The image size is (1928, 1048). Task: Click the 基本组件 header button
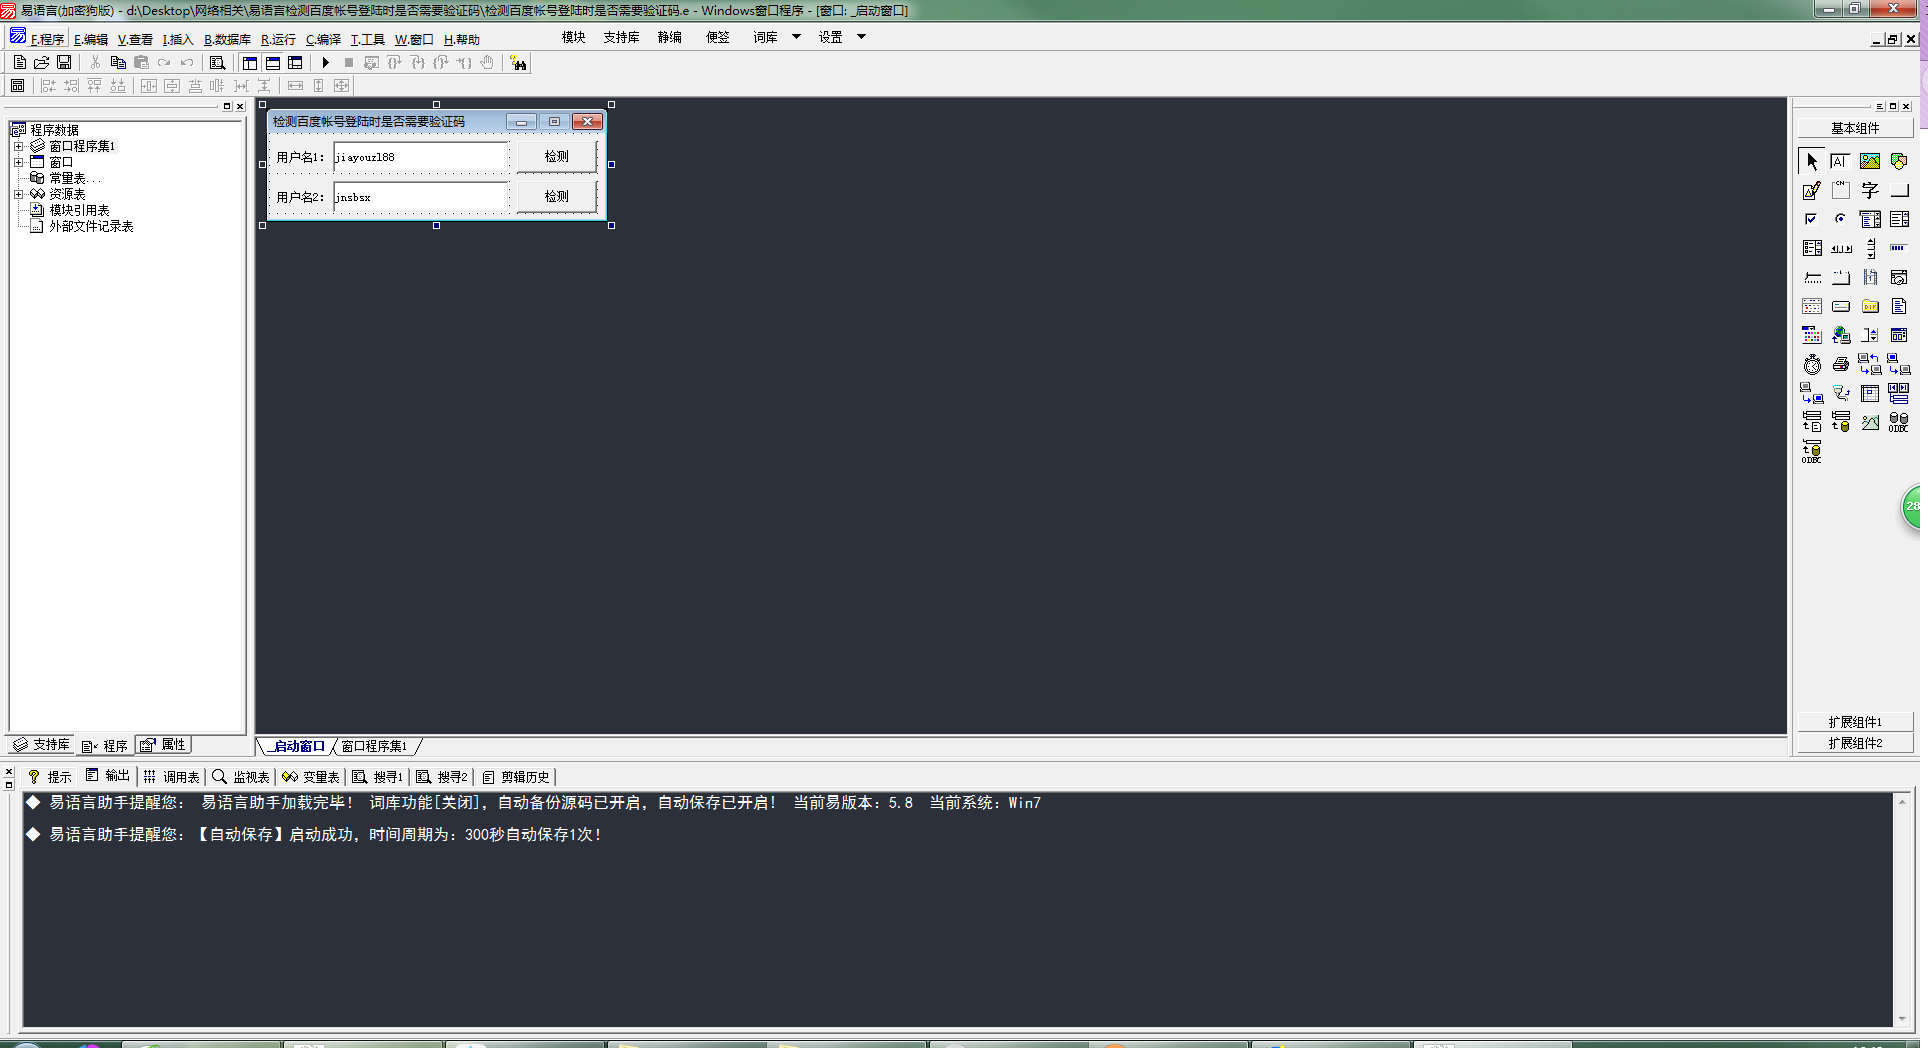[1855, 128]
